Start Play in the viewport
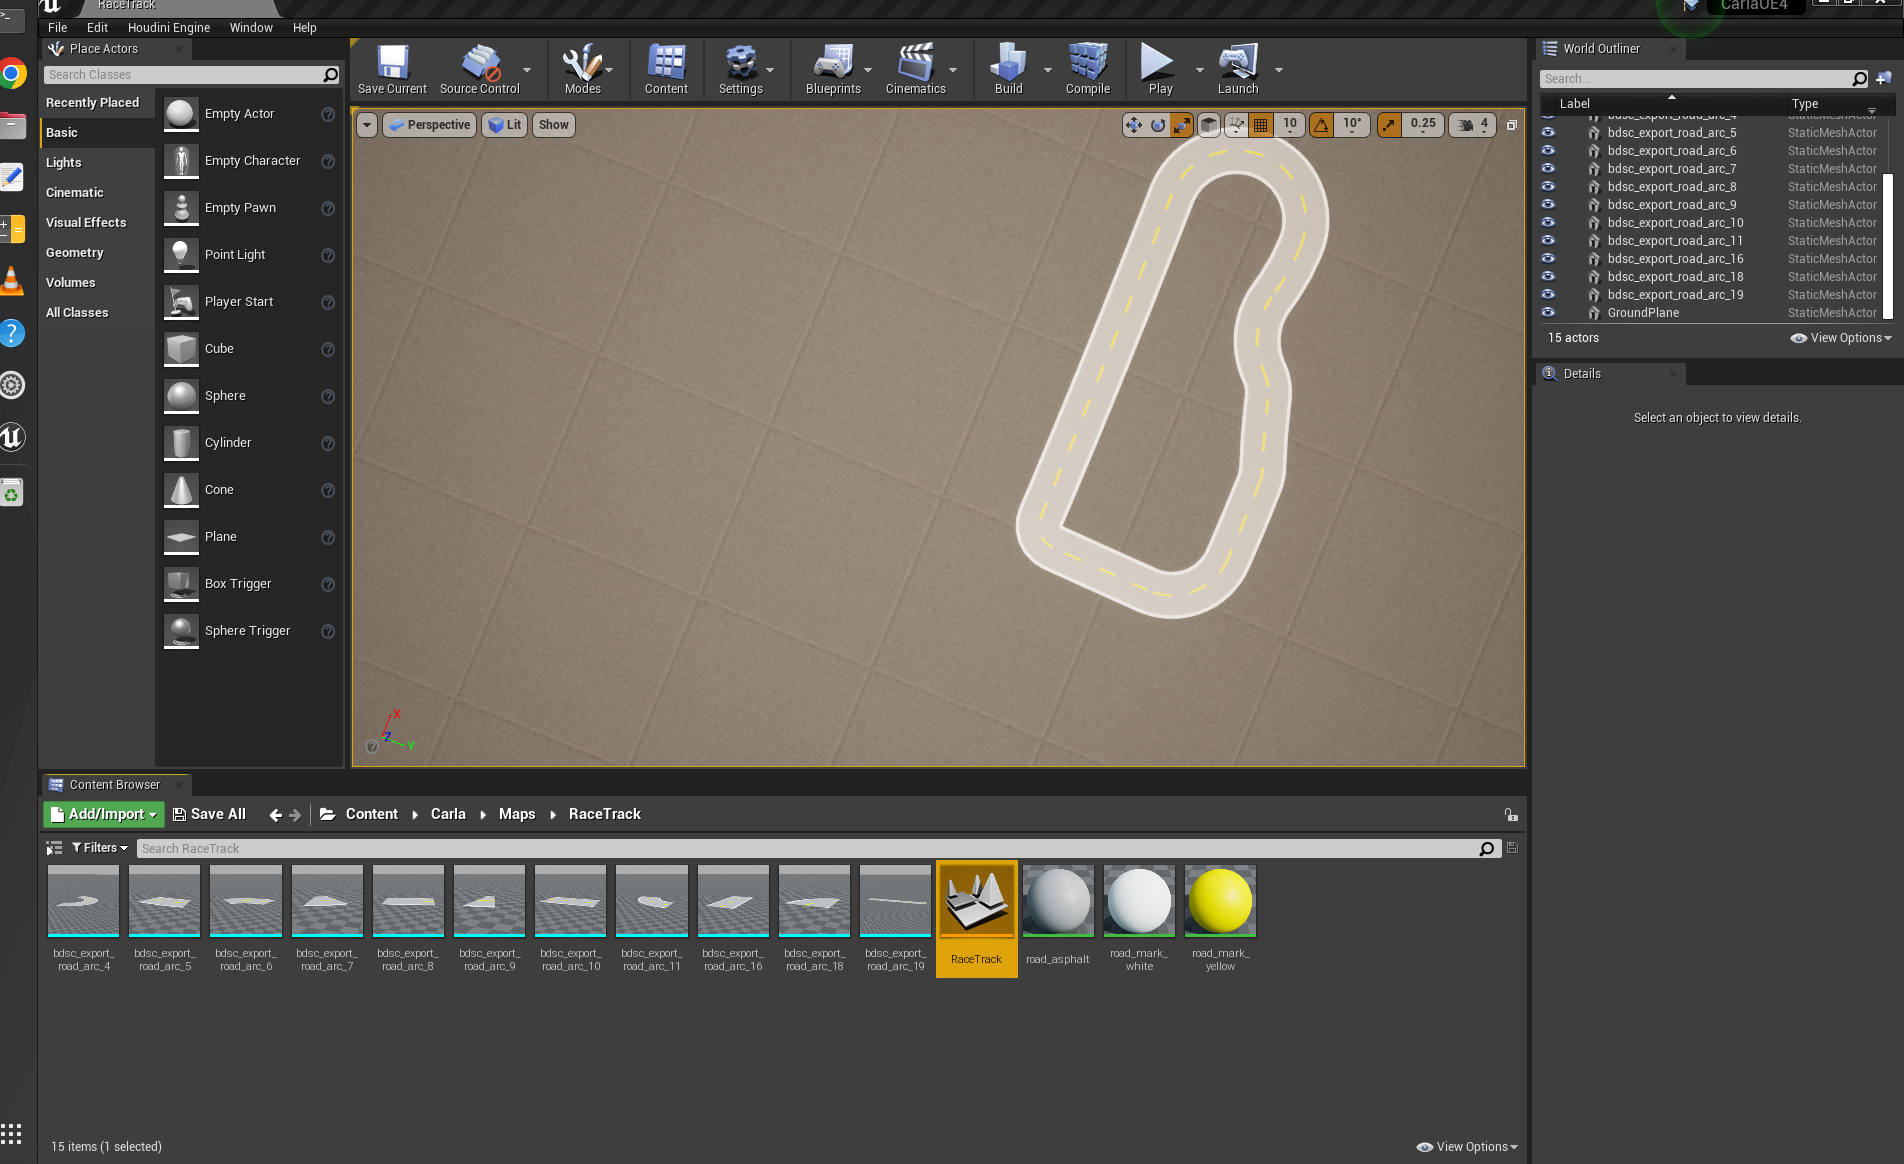 pyautogui.click(x=1160, y=69)
